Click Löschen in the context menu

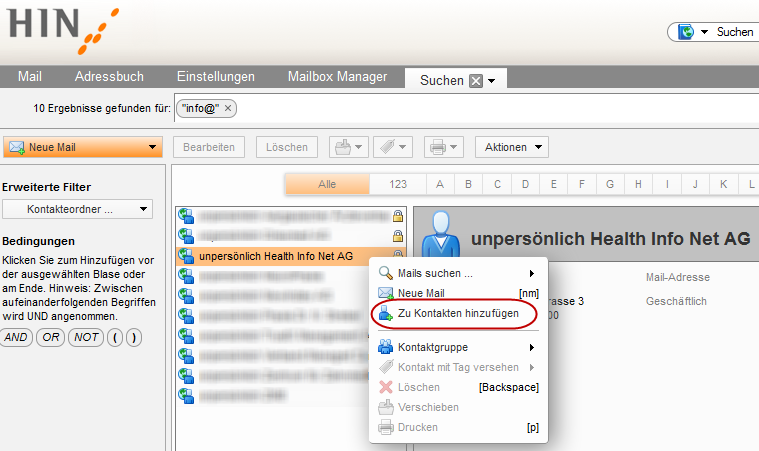tap(458, 387)
